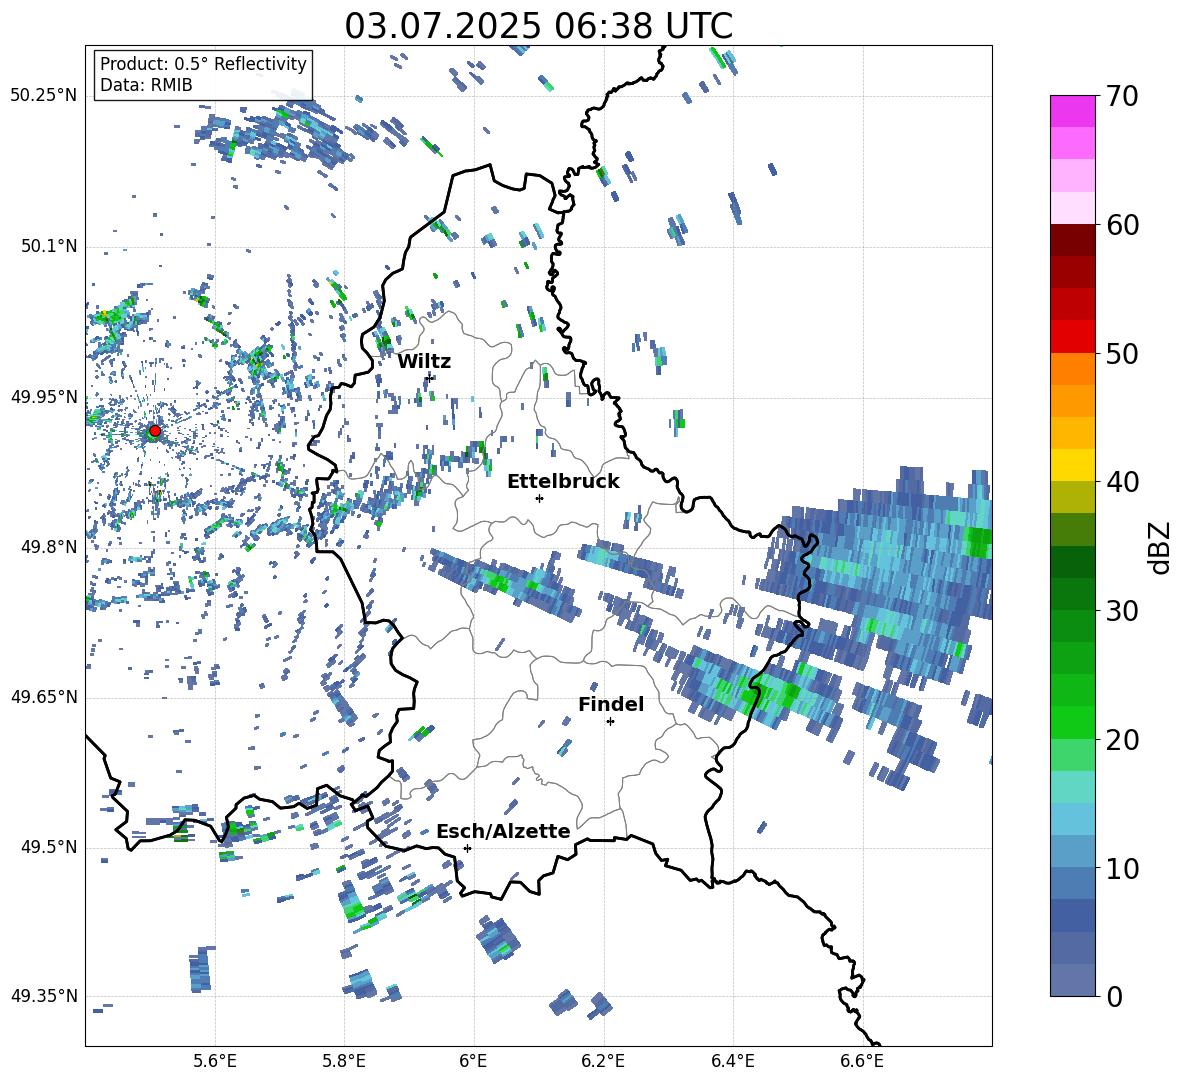Click the Ettelbruck station cross marker
1184x1081 pixels.
pos(539,498)
